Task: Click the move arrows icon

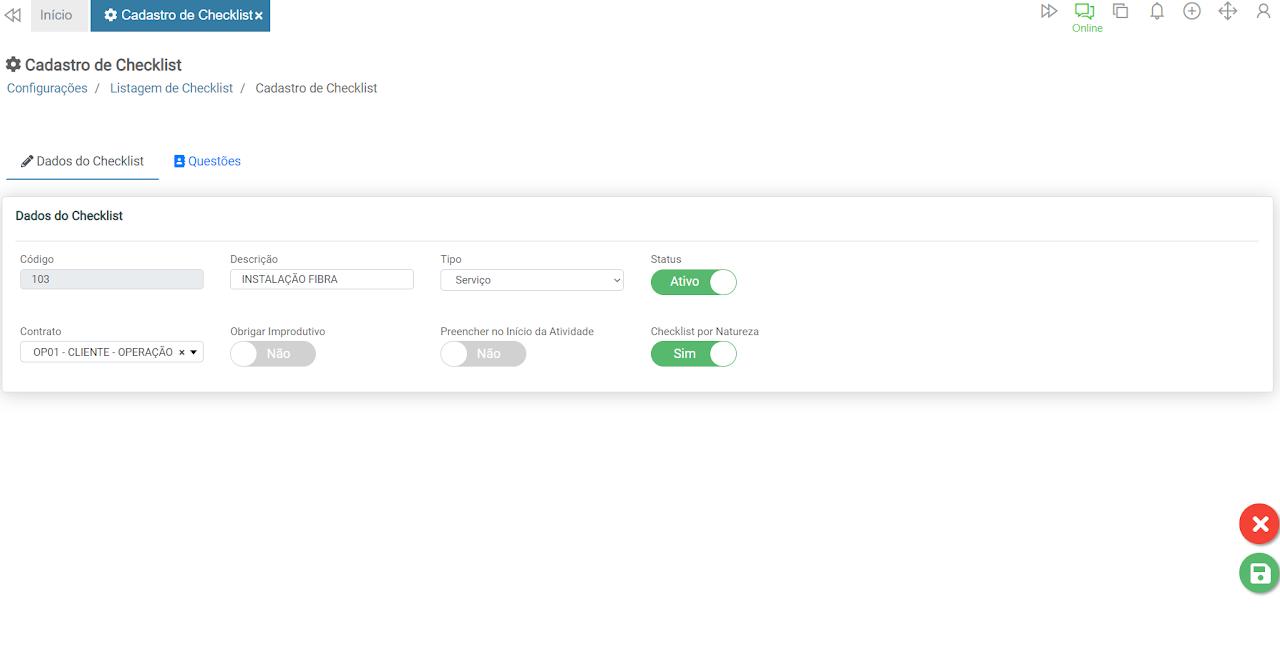Action: pos(1228,11)
